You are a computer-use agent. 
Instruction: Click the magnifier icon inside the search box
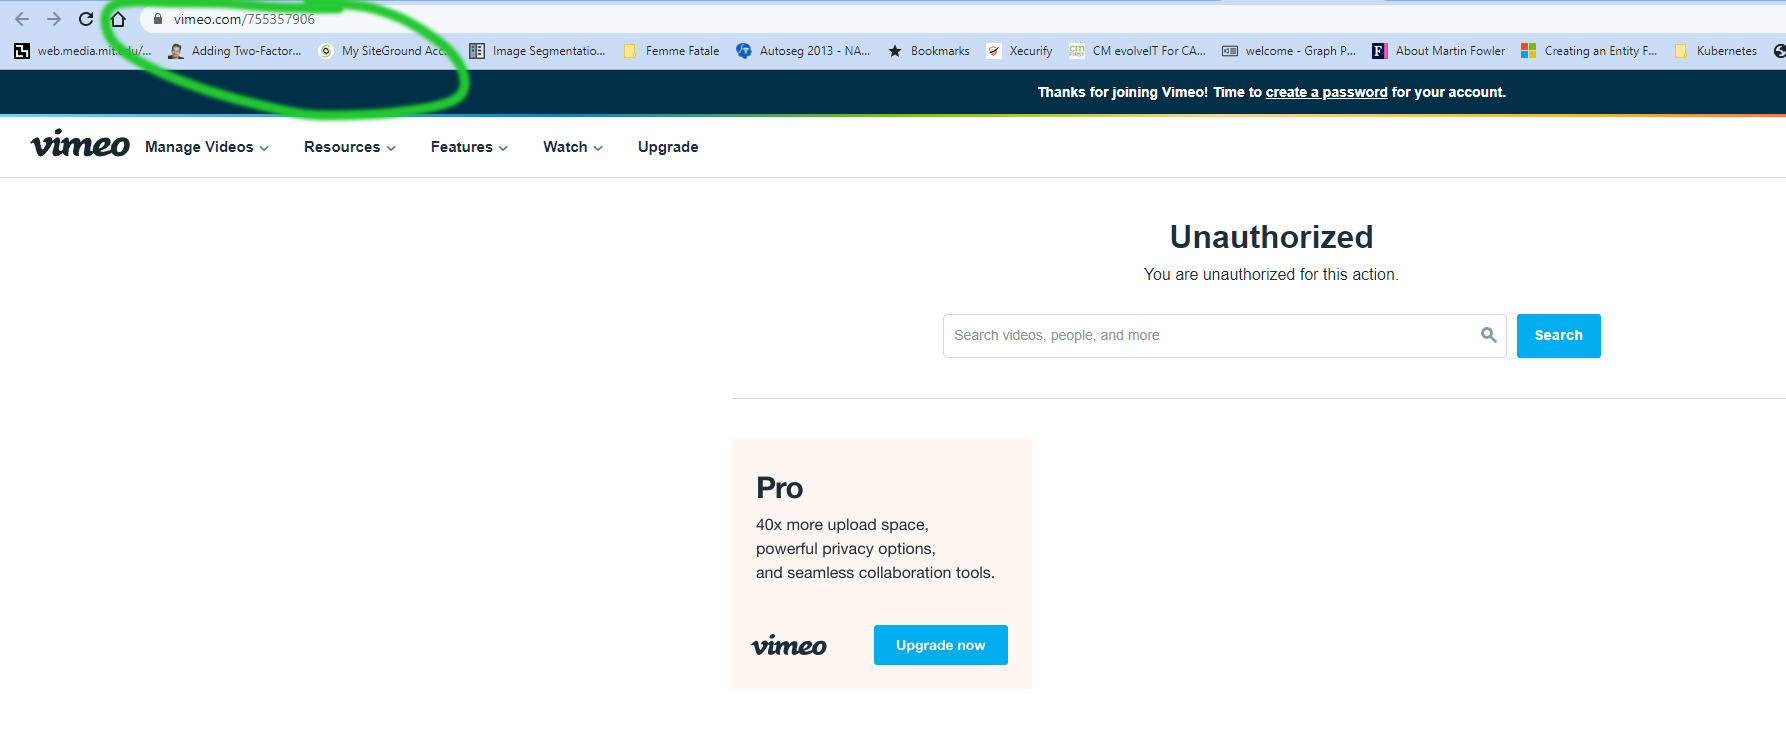point(1489,335)
